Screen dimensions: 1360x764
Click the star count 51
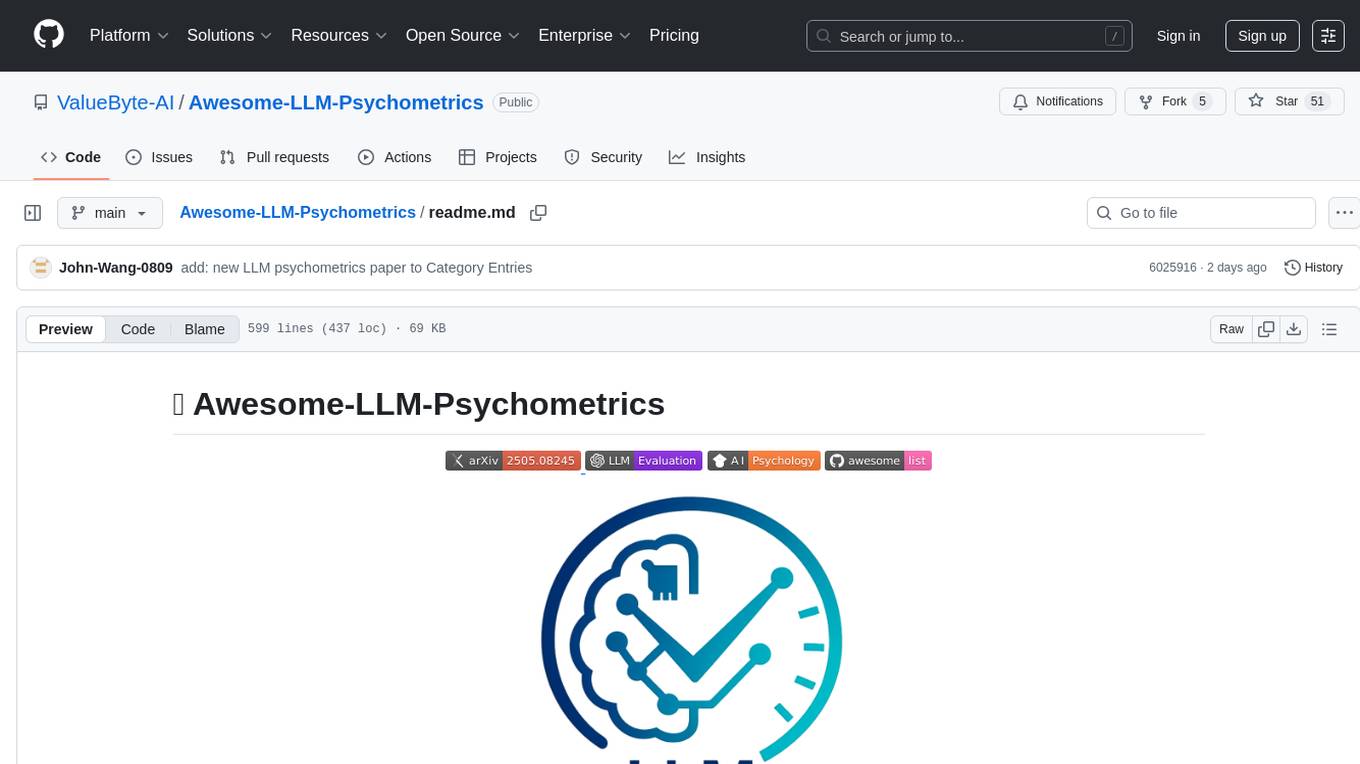click(x=1317, y=102)
